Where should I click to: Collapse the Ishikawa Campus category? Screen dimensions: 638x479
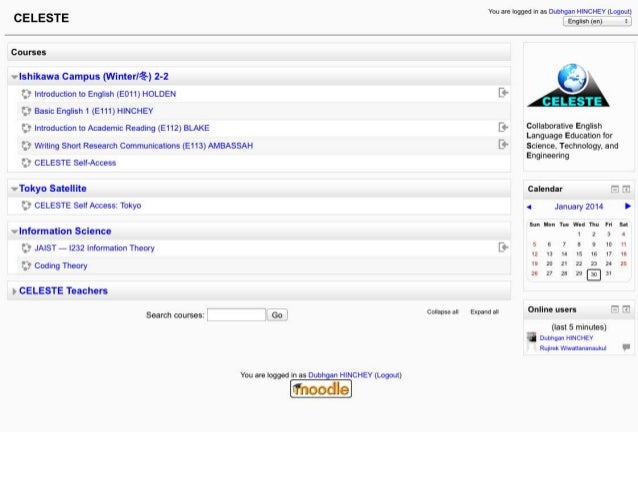pyautogui.click(x=14, y=77)
